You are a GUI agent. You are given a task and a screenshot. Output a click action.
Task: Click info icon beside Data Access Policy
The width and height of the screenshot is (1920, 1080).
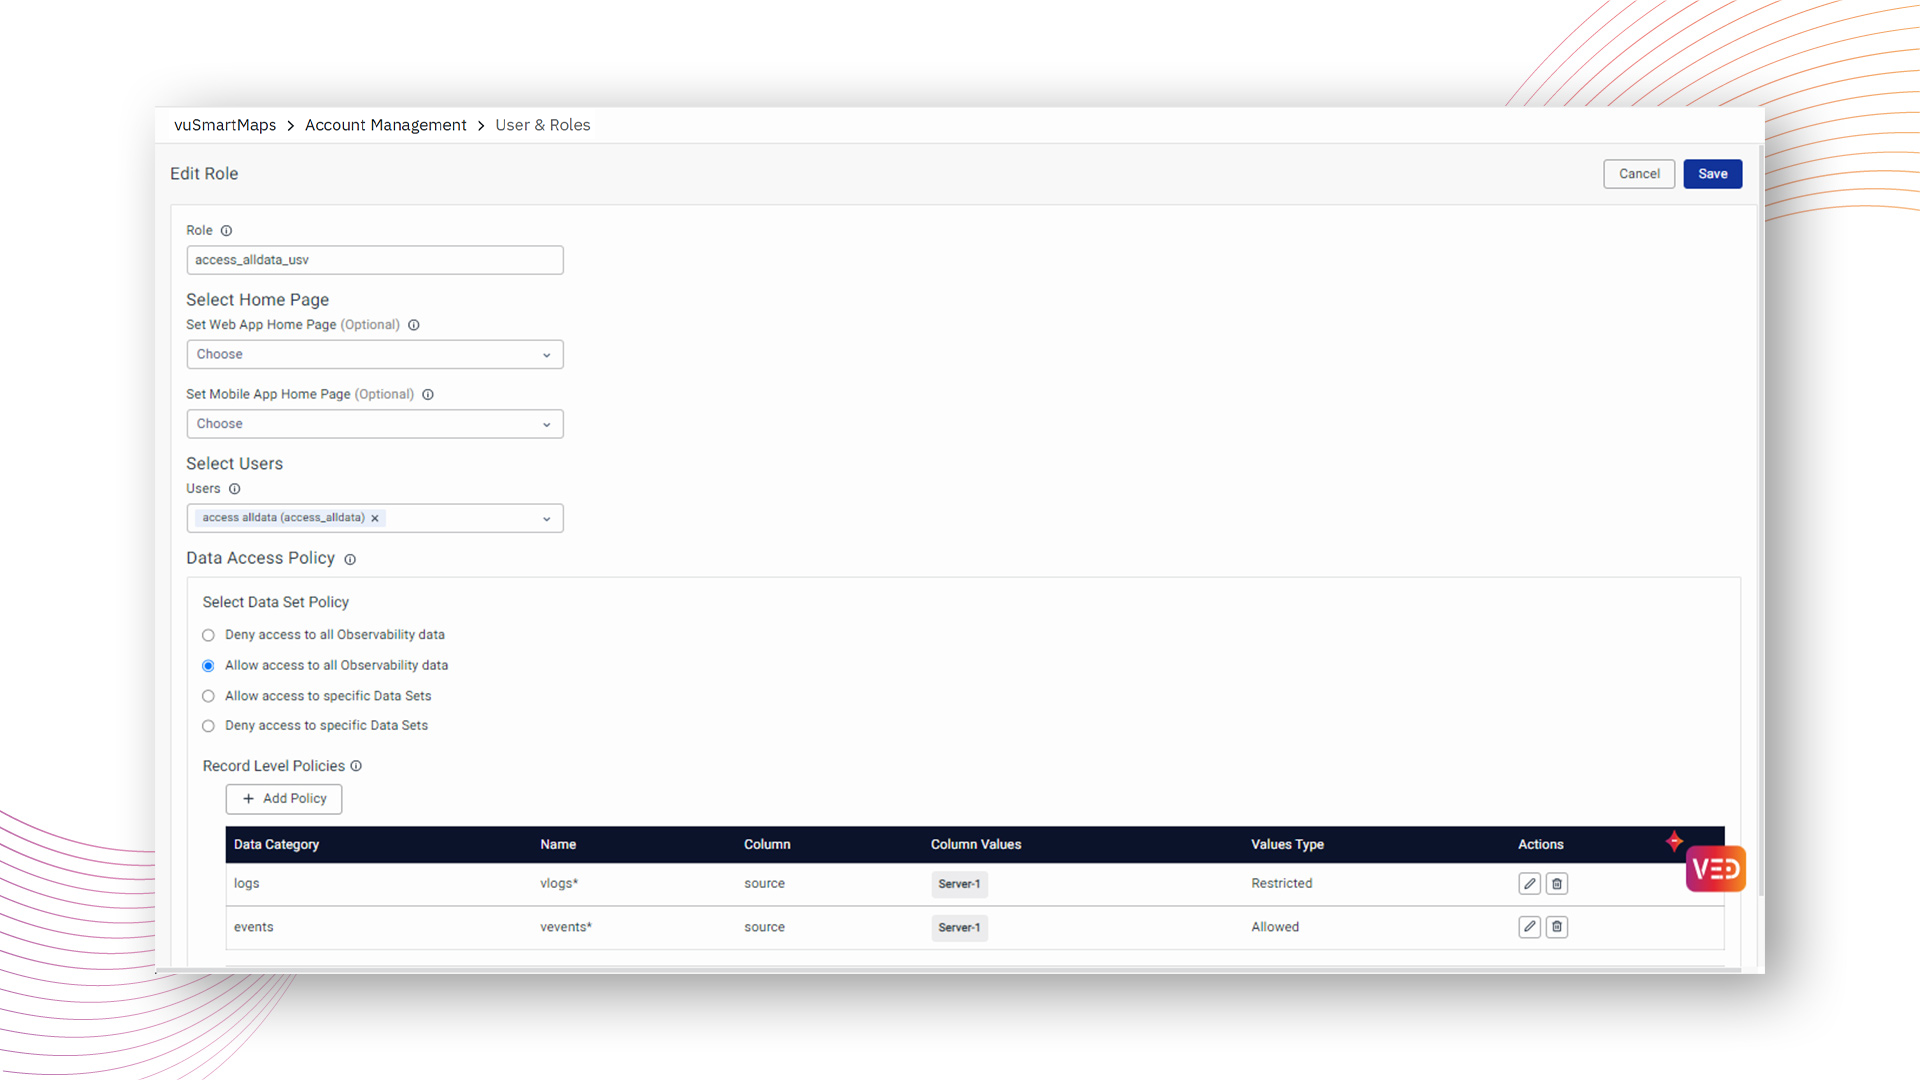click(x=350, y=560)
